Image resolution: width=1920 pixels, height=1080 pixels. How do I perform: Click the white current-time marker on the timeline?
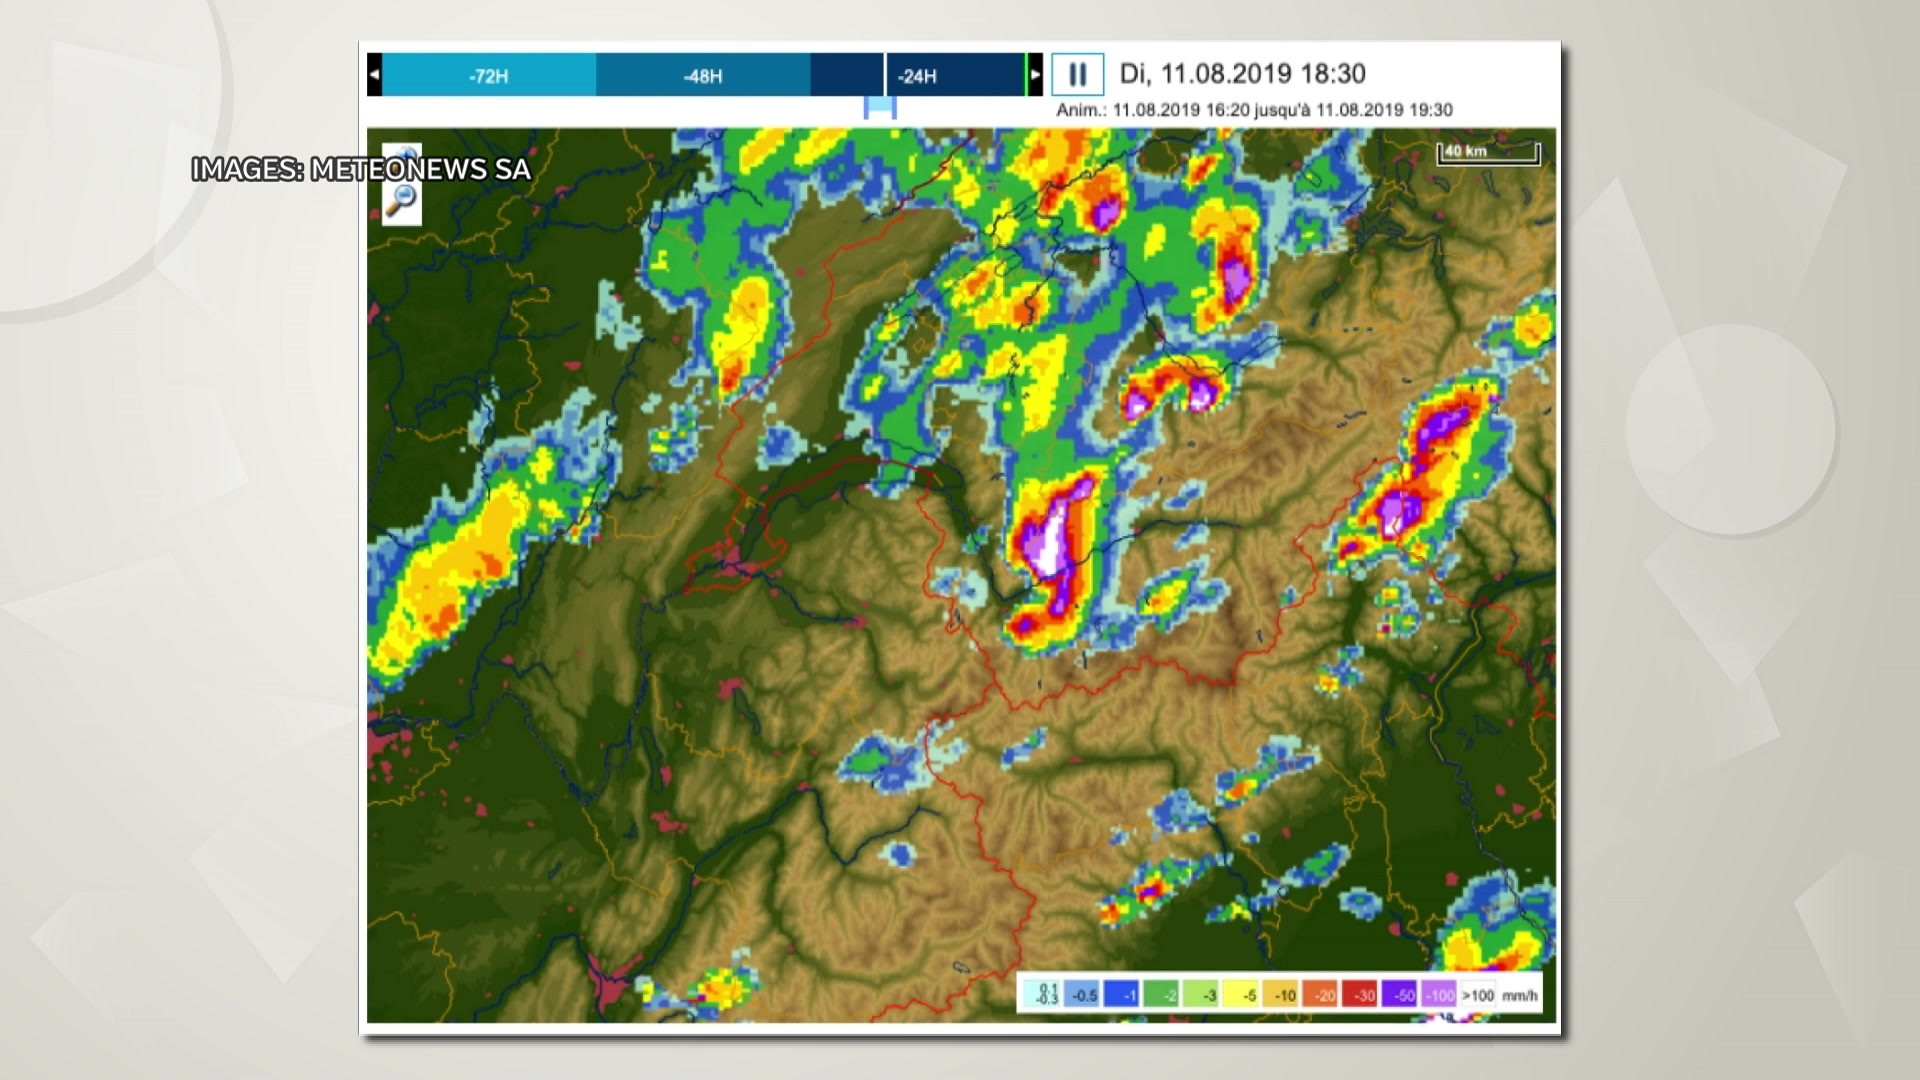point(885,75)
